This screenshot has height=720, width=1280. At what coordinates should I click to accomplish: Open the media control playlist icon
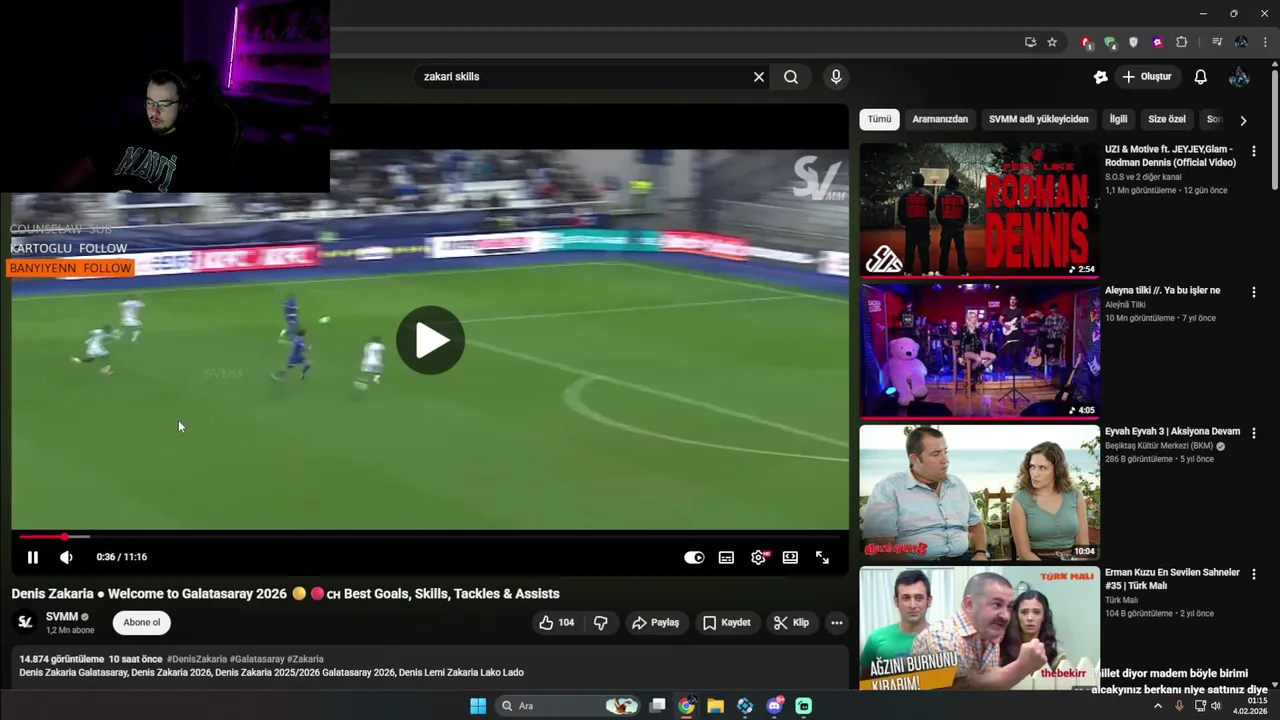coord(1217,42)
